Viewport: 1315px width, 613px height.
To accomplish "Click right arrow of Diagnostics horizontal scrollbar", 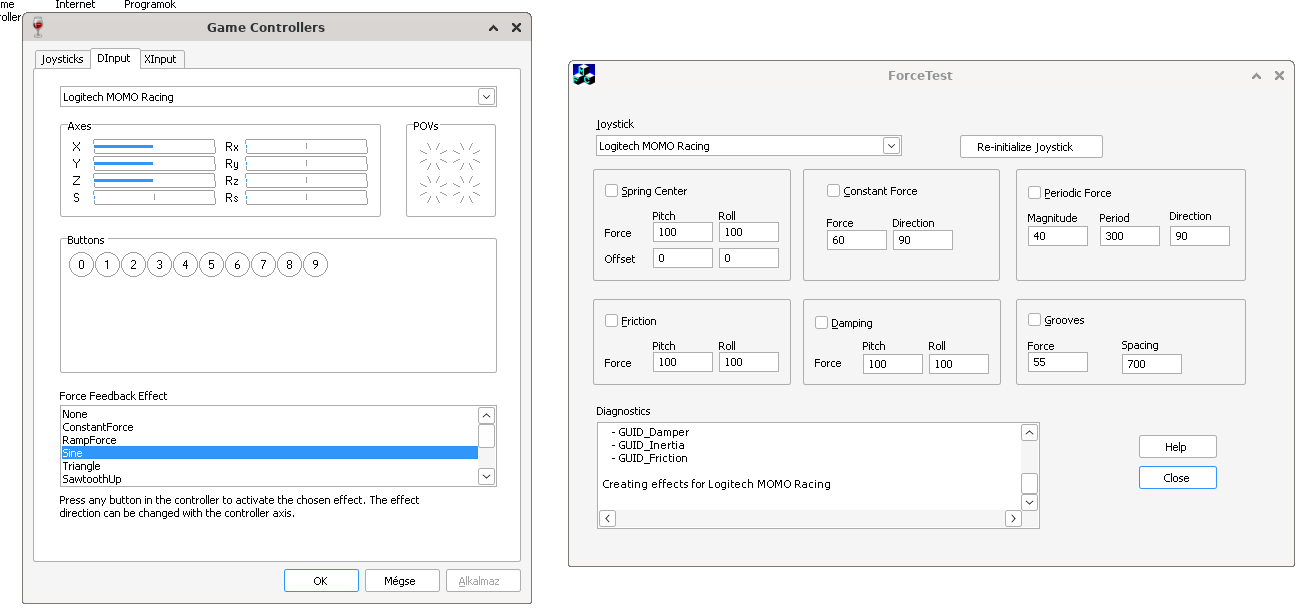I will [1013, 518].
